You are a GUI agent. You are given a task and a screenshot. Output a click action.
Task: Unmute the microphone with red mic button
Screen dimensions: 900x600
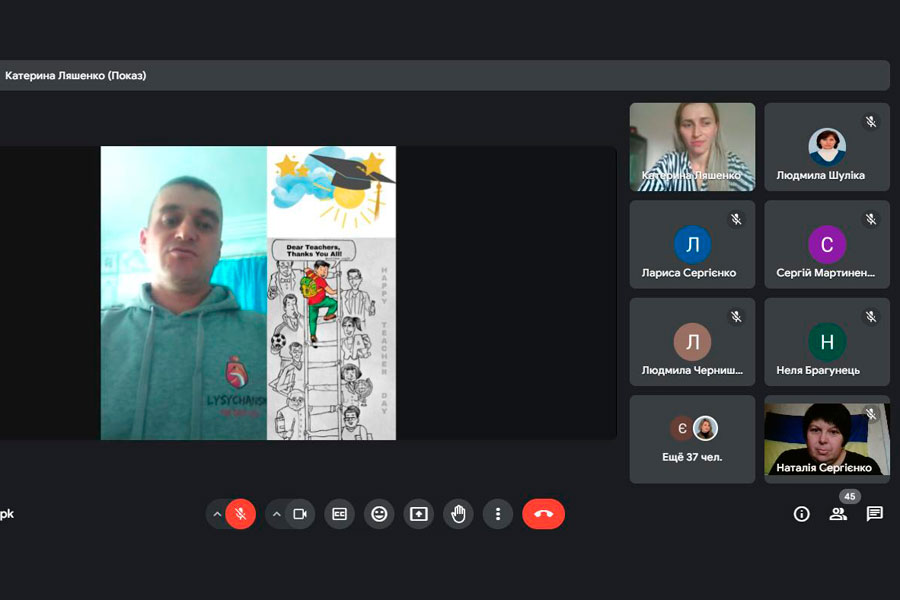pos(240,514)
